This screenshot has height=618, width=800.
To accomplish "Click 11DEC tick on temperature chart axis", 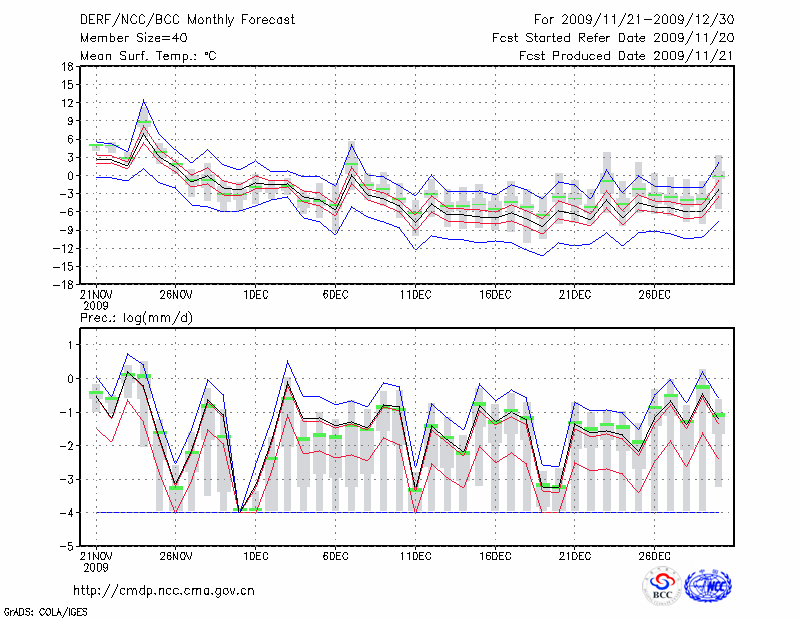I will pyautogui.click(x=415, y=295).
